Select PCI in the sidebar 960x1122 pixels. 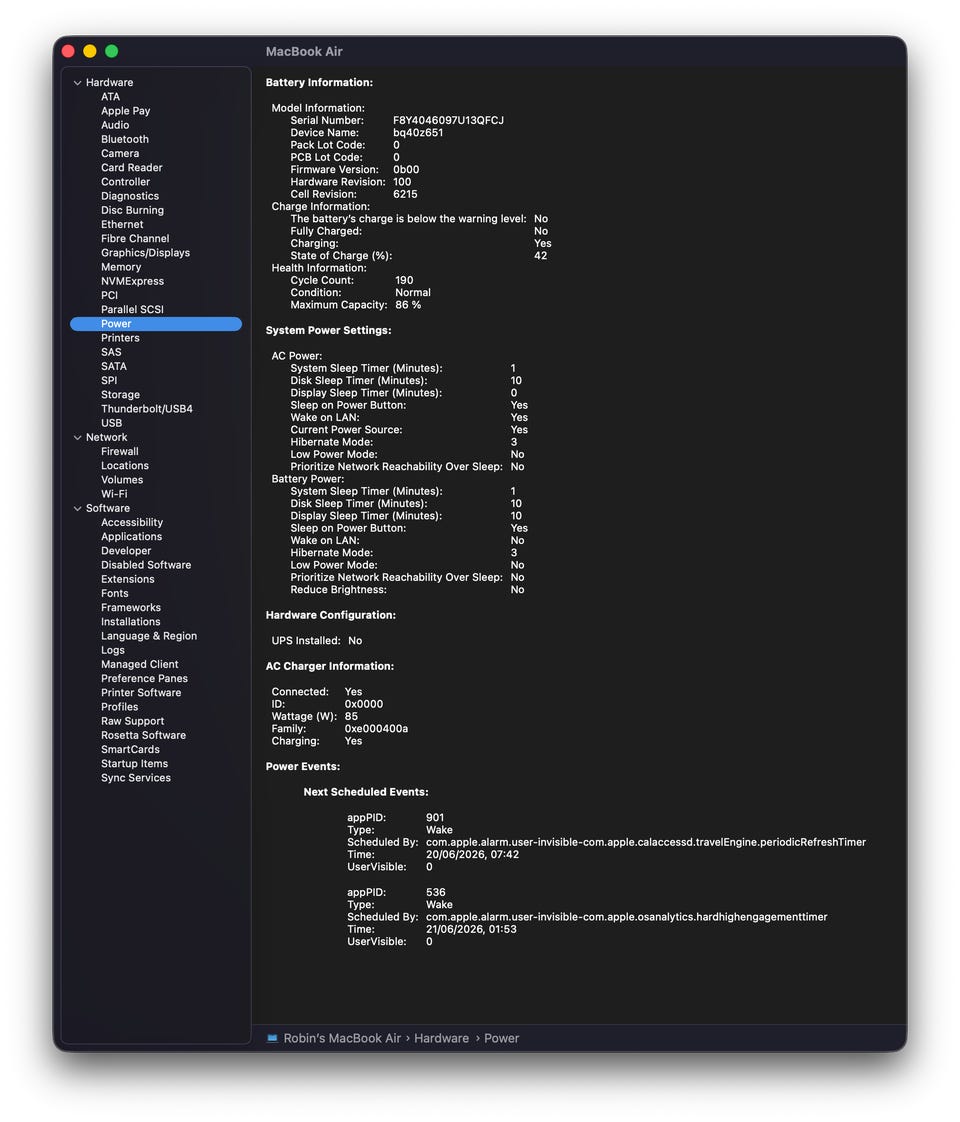109,296
